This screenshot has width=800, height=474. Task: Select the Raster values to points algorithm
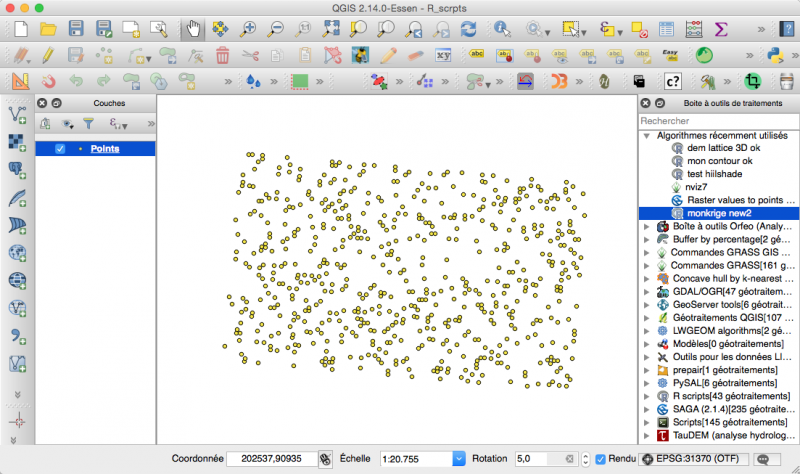[x=734, y=200]
